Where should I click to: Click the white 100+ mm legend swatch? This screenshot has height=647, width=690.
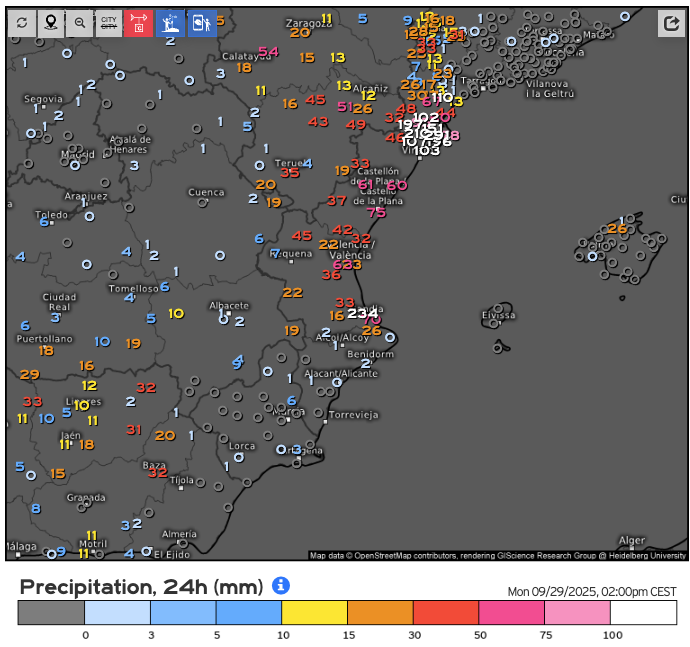643,612
